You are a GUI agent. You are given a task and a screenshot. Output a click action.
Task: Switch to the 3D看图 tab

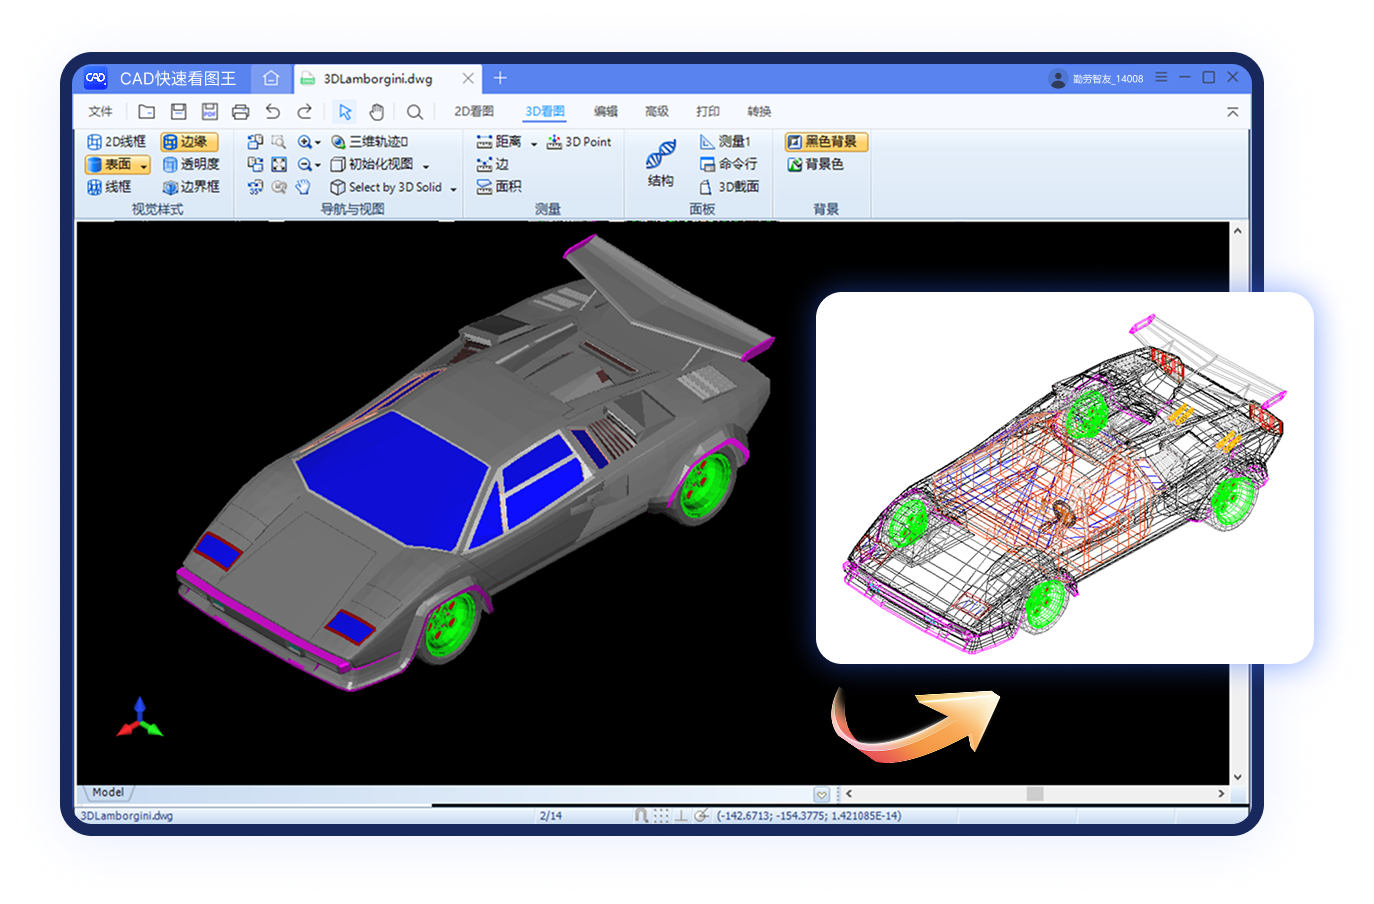[x=545, y=111]
